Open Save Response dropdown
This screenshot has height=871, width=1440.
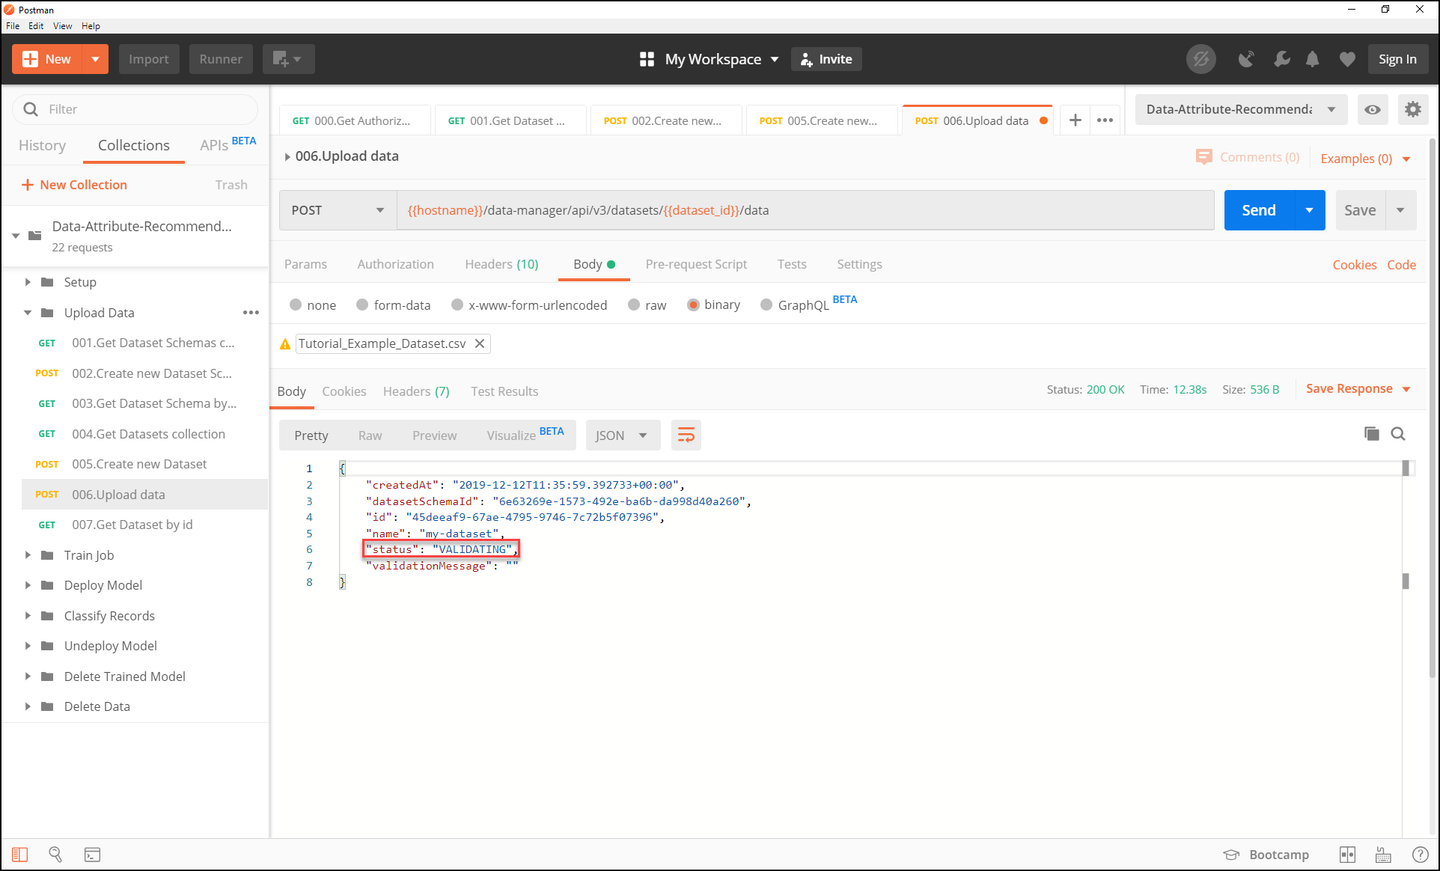coord(1358,388)
